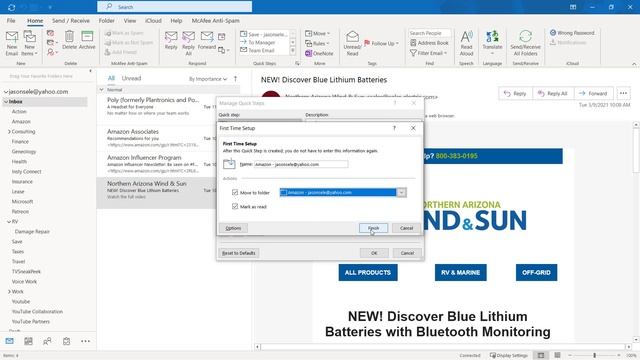Open the By Importance sort dropdown
Viewport: 640px width, 360px height.
point(208,79)
